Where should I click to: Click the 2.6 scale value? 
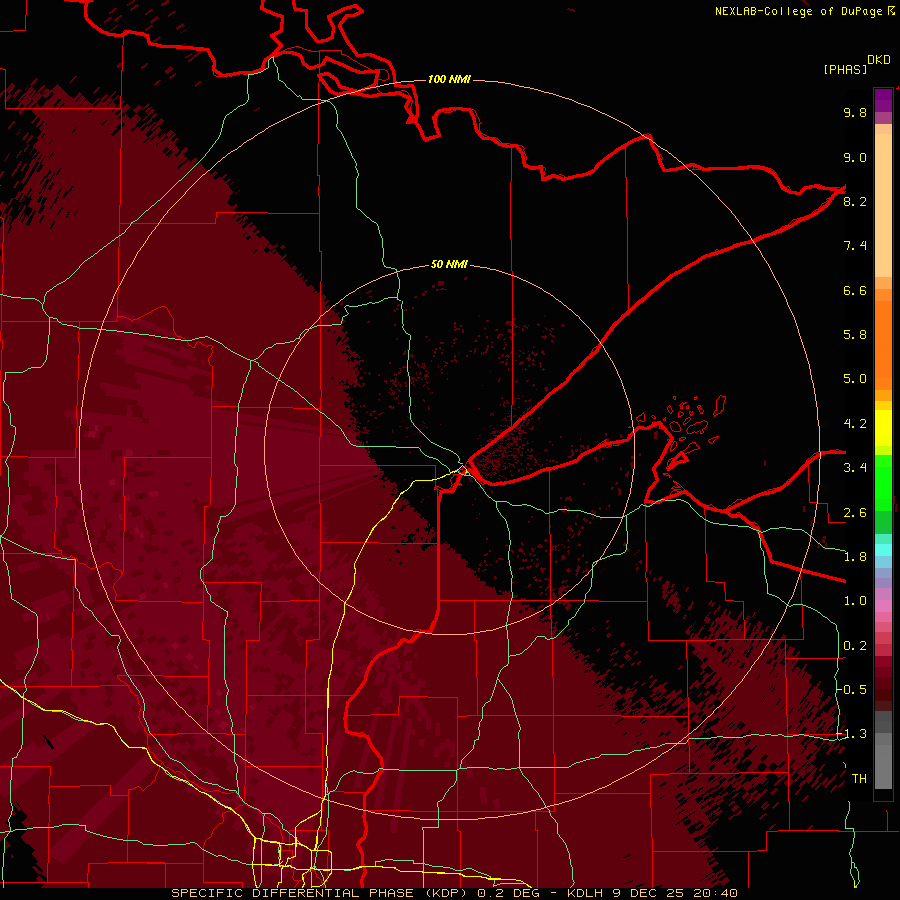click(x=855, y=513)
